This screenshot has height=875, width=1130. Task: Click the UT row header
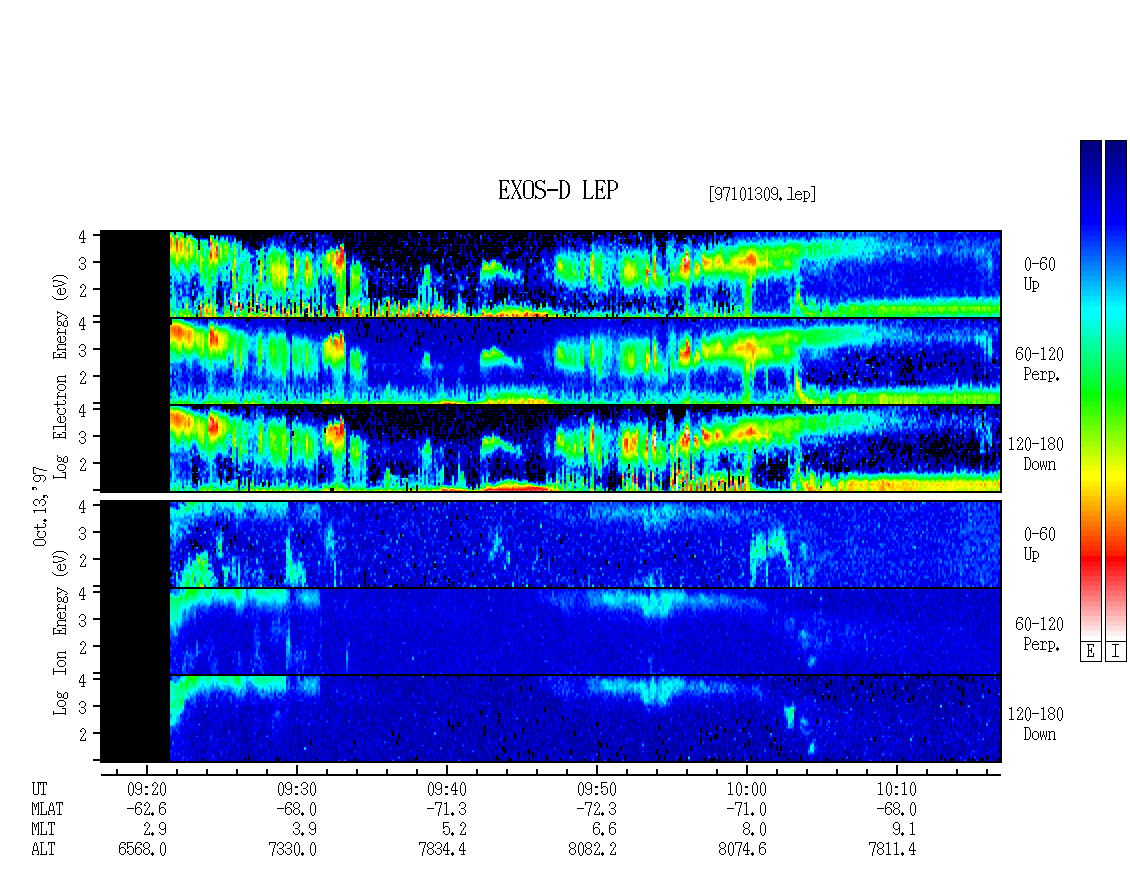pos(39,790)
